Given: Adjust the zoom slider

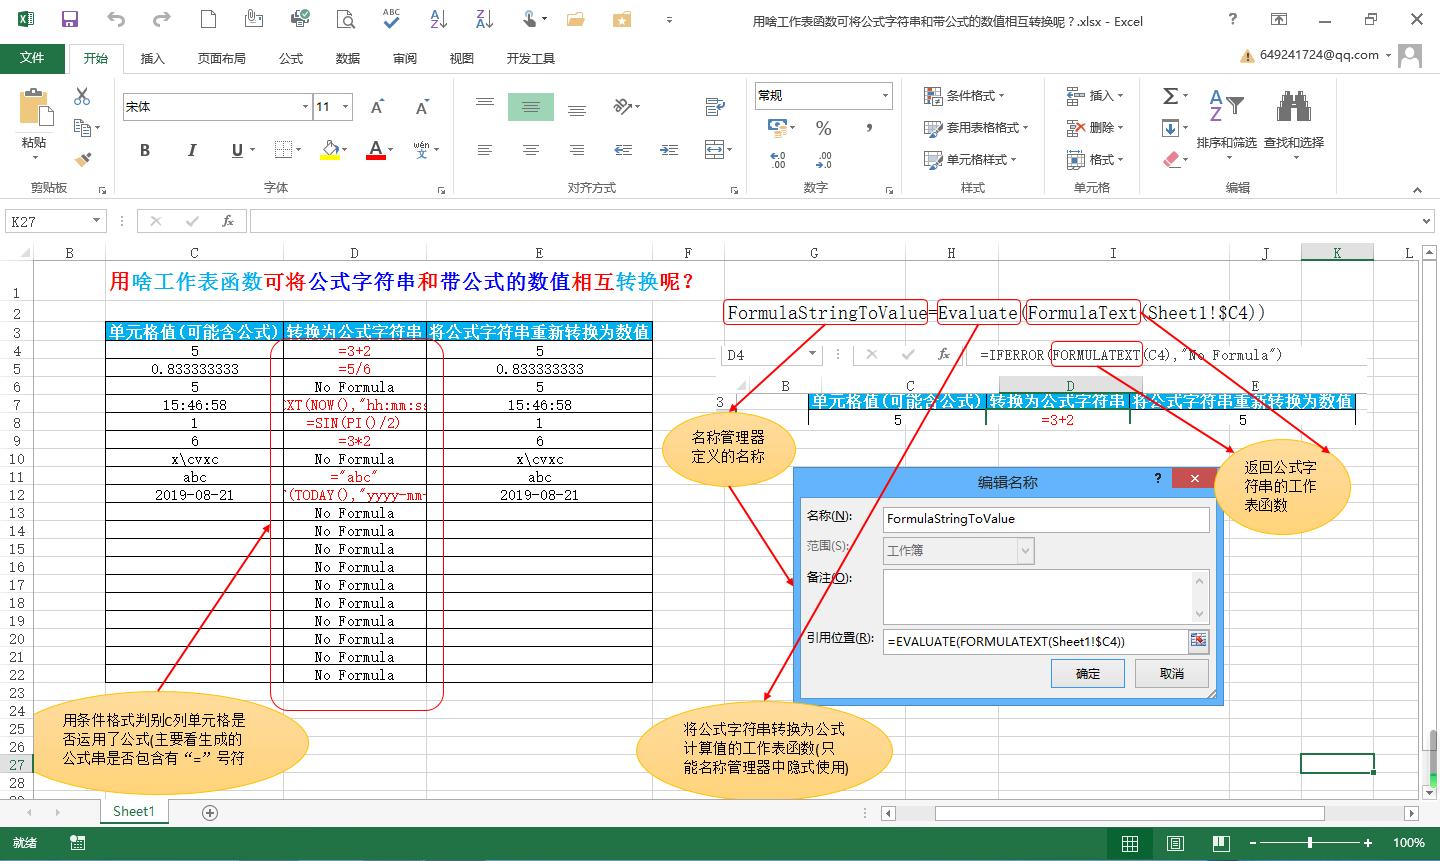Looking at the screenshot, I should tap(1311, 843).
